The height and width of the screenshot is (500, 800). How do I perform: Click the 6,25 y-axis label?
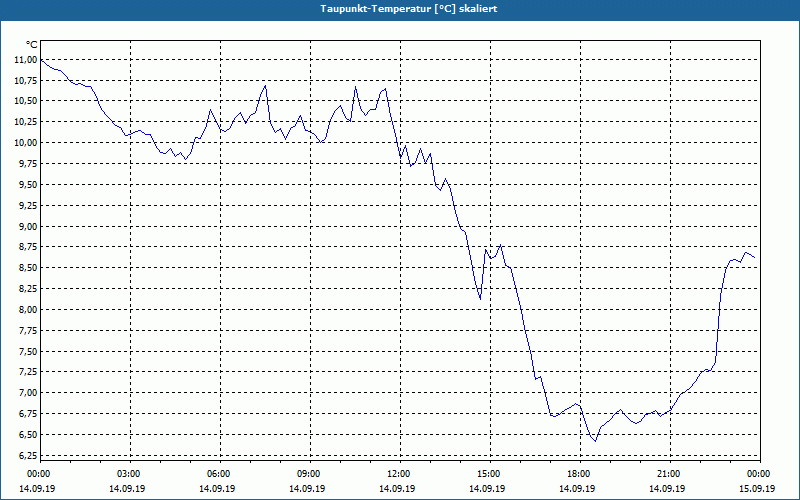point(29,456)
